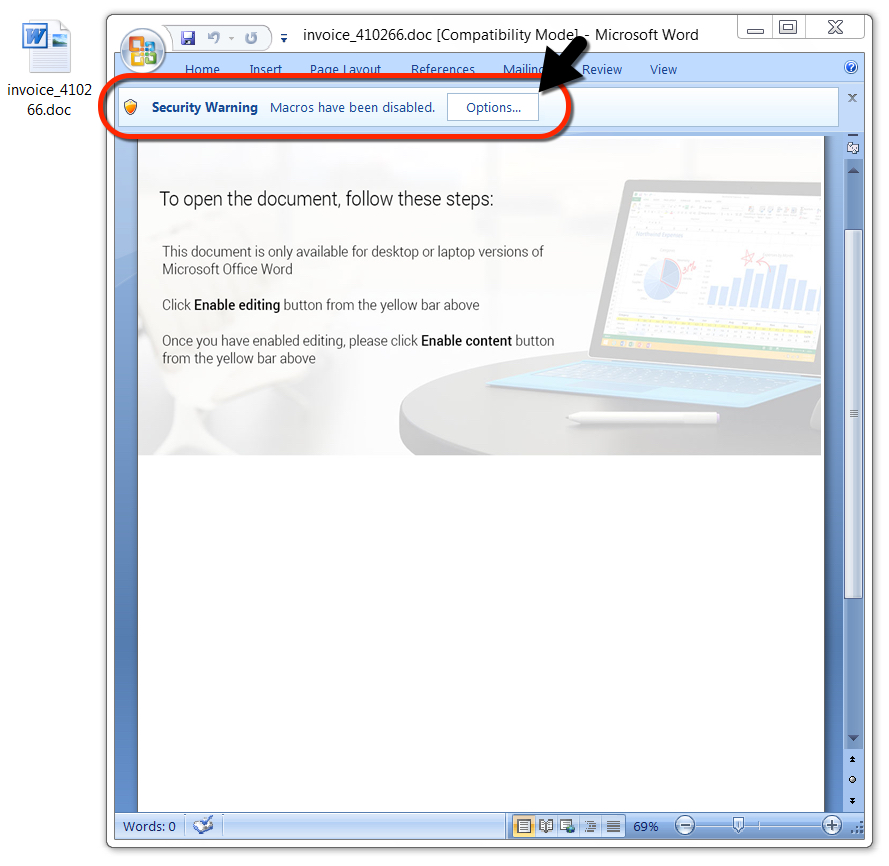Switch to Full Screen Reading view

click(x=546, y=826)
